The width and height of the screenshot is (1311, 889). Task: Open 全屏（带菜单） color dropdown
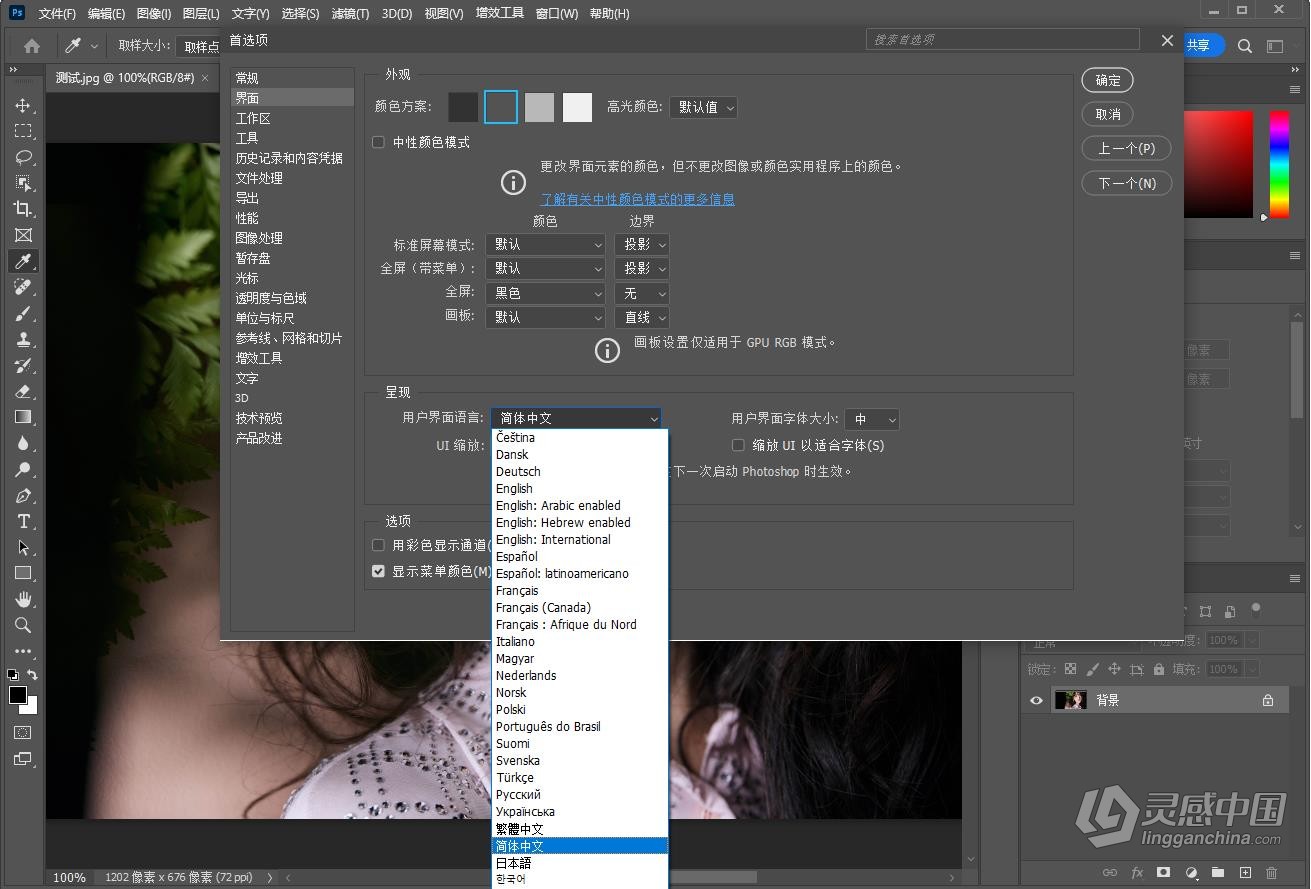point(545,268)
